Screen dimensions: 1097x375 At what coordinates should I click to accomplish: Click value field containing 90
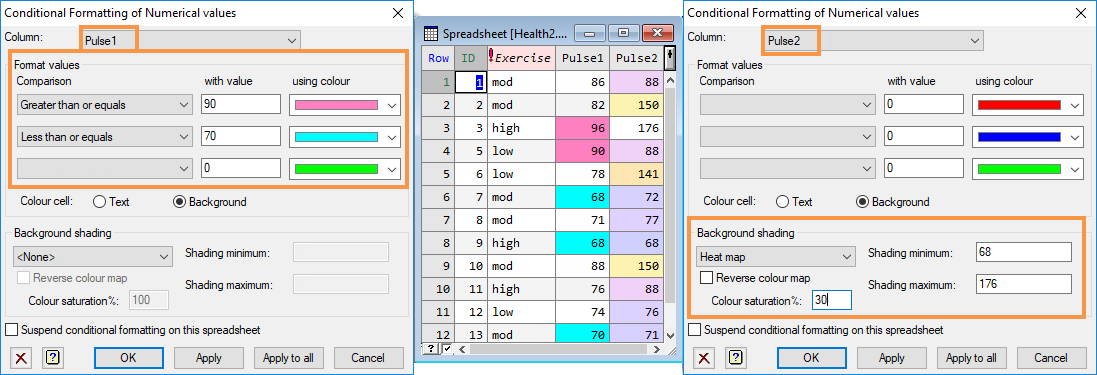click(241, 105)
